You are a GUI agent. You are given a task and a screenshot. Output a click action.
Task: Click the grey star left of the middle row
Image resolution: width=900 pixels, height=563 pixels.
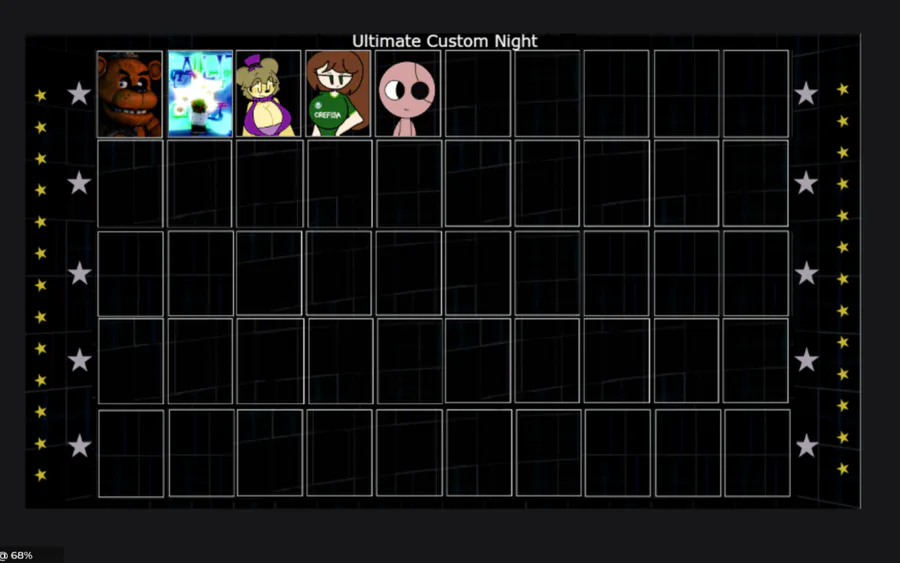[x=79, y=273]
